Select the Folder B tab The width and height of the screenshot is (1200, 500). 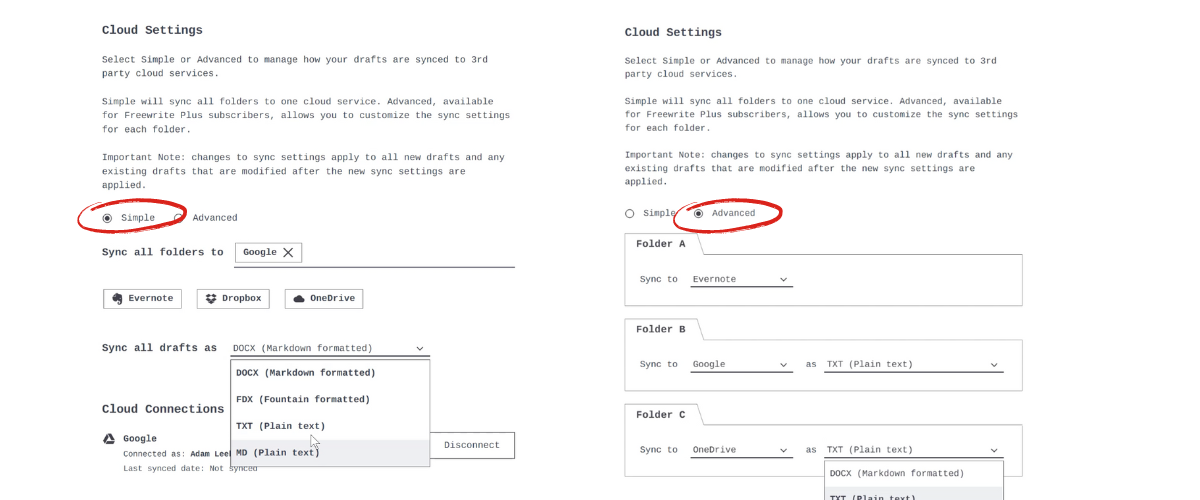pyautogui.click(x=661, y=329)
